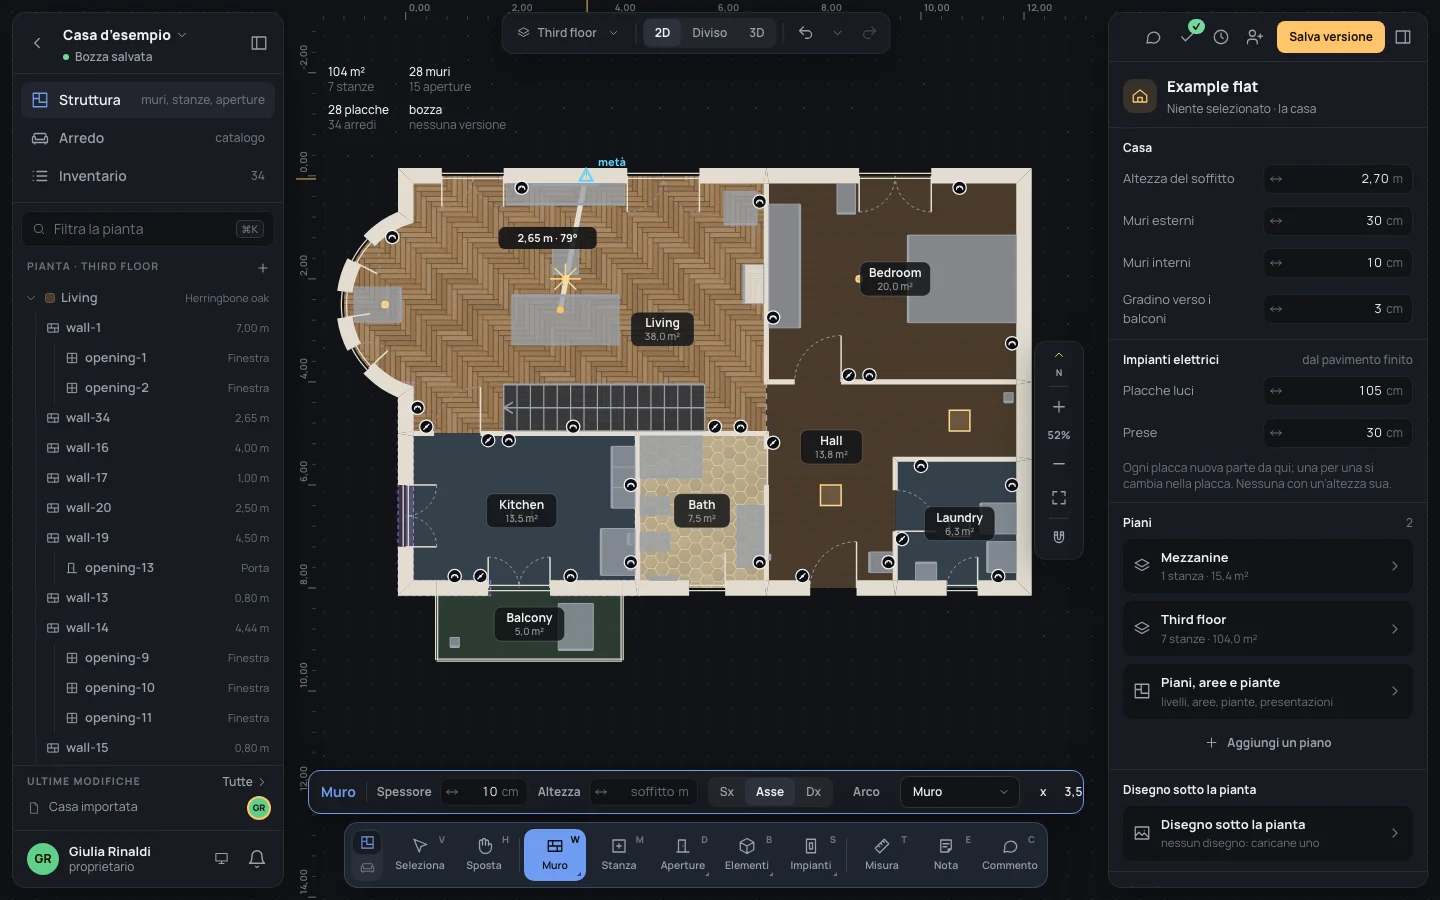The height and width of the screenshot is (900, 1440).
Task: Switch to Diviso view
Action: click(x=710, y=33)
